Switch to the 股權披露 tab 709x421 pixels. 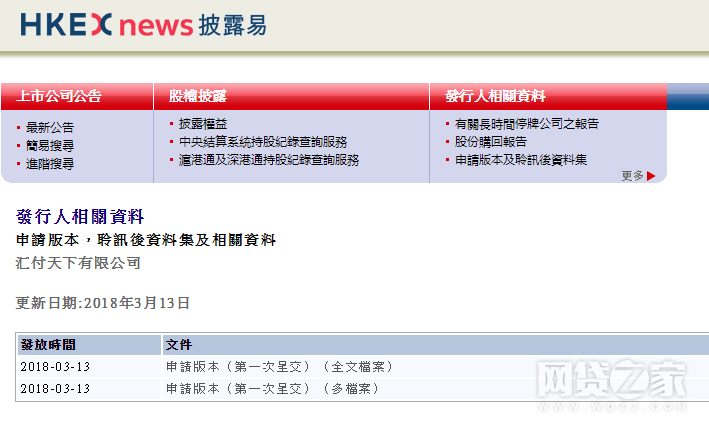197,97
